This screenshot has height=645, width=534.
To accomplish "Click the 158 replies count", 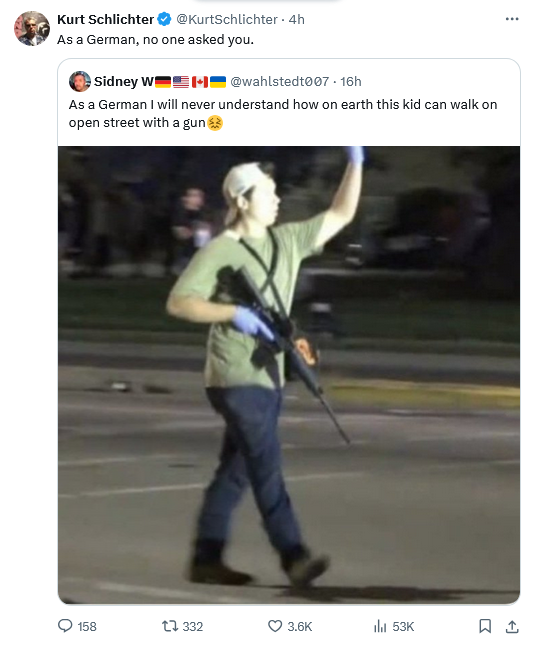I will pyautogui.click(x=87, y=626).
